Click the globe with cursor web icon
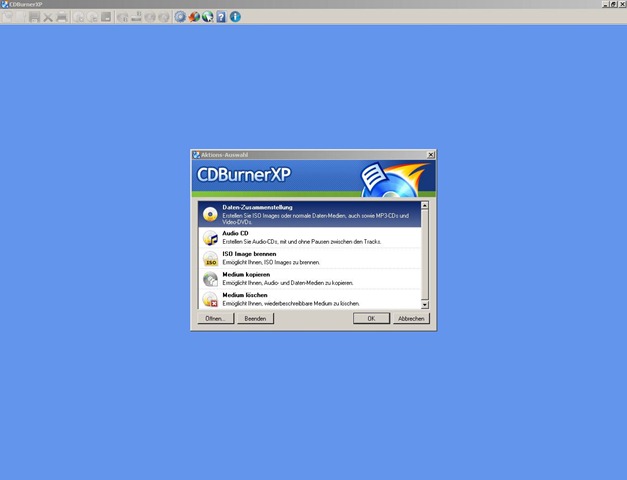 coord(208,17)
